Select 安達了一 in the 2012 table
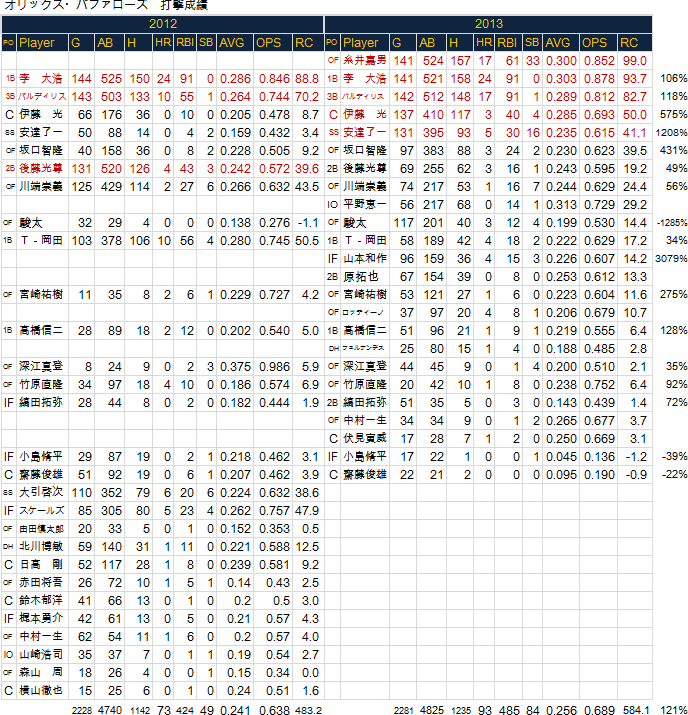The image size is (688, 715). 41,132
